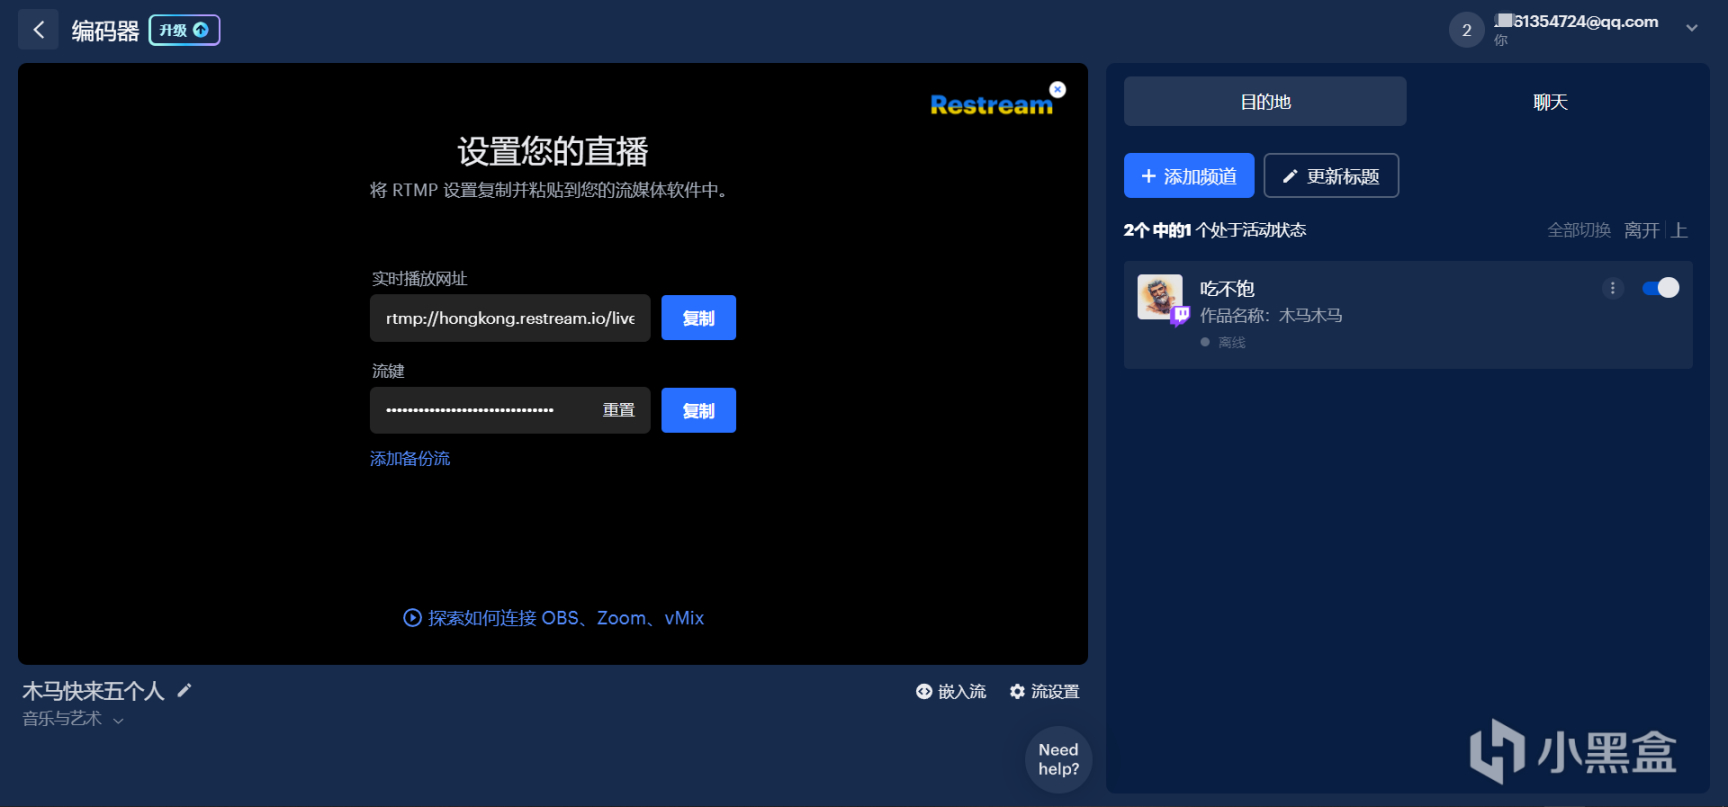Click the 吃不饱 channel name
Viewport: 1728px width, 807px height.
(x=1227, y=289)
